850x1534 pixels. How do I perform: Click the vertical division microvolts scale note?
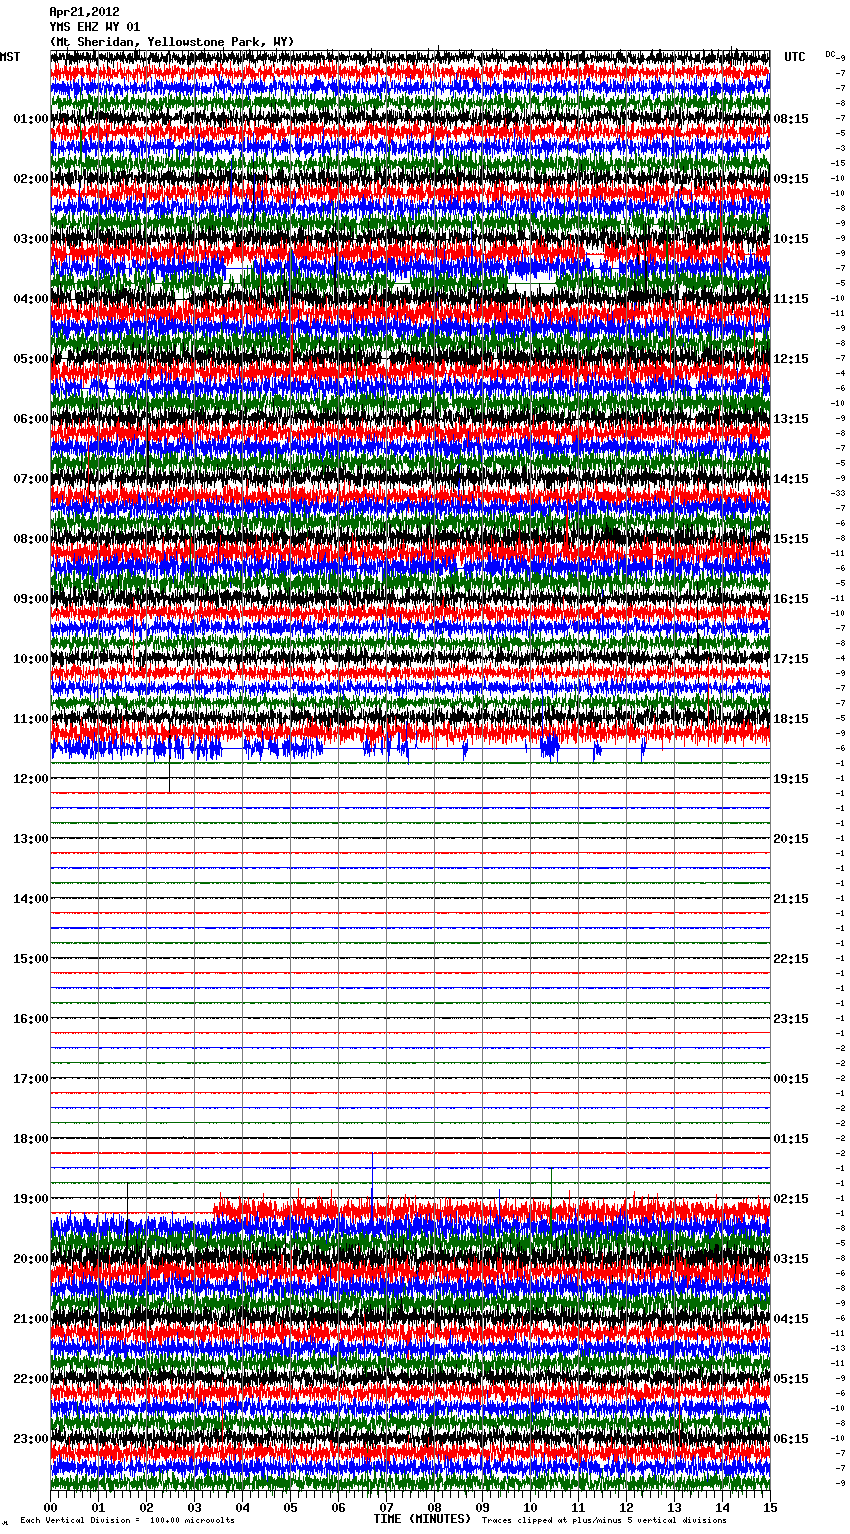point(127,1520)
